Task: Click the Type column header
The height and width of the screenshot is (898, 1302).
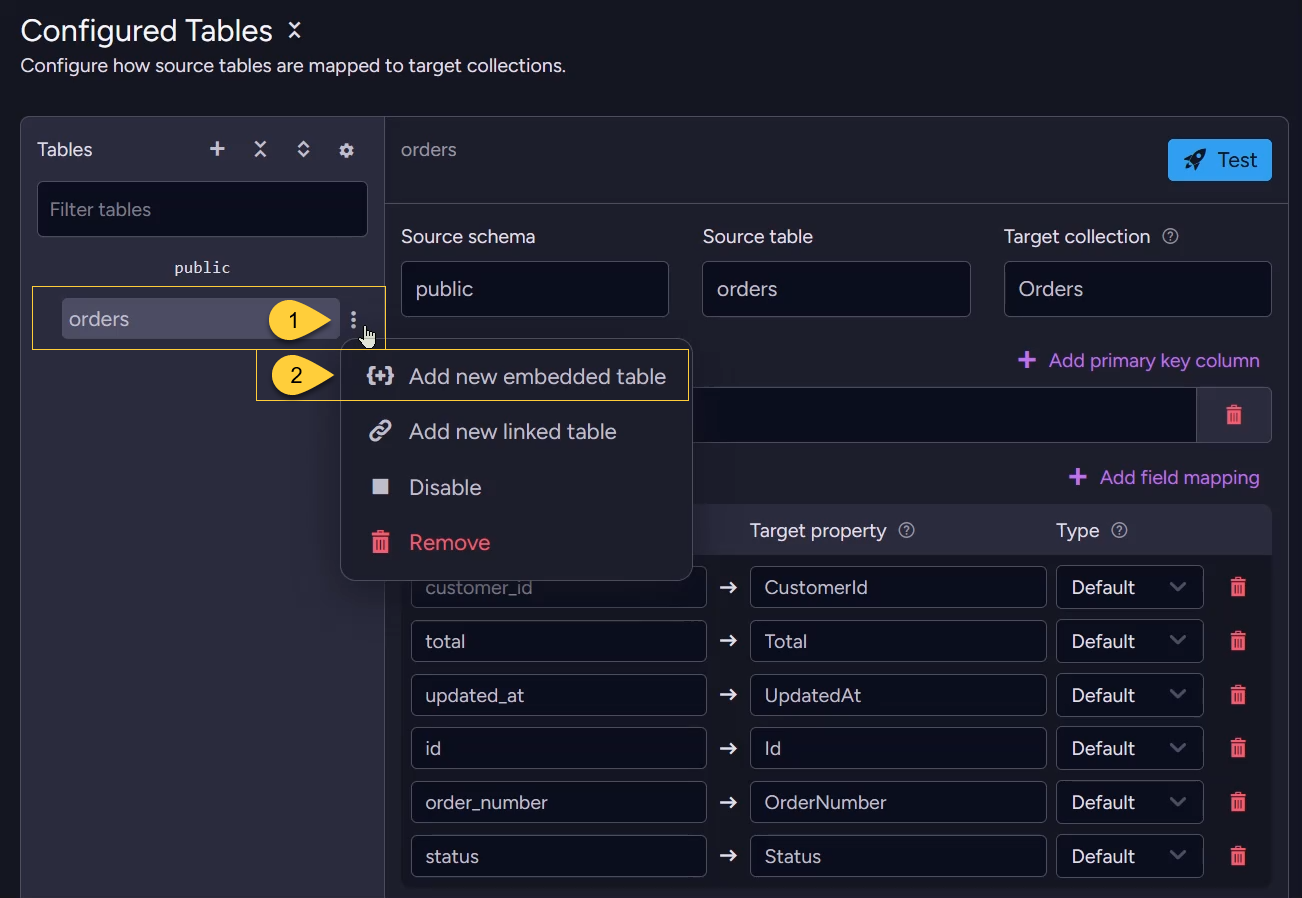Action: tap(1078, 531)
